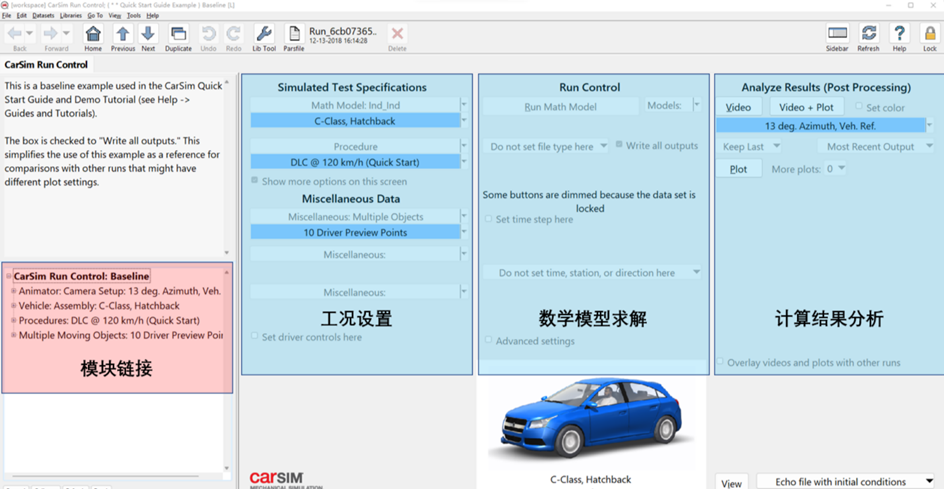Click the Run_6cb07365 dataset title field
Viewport: 944px width, 489px height.
coord(343,31)
